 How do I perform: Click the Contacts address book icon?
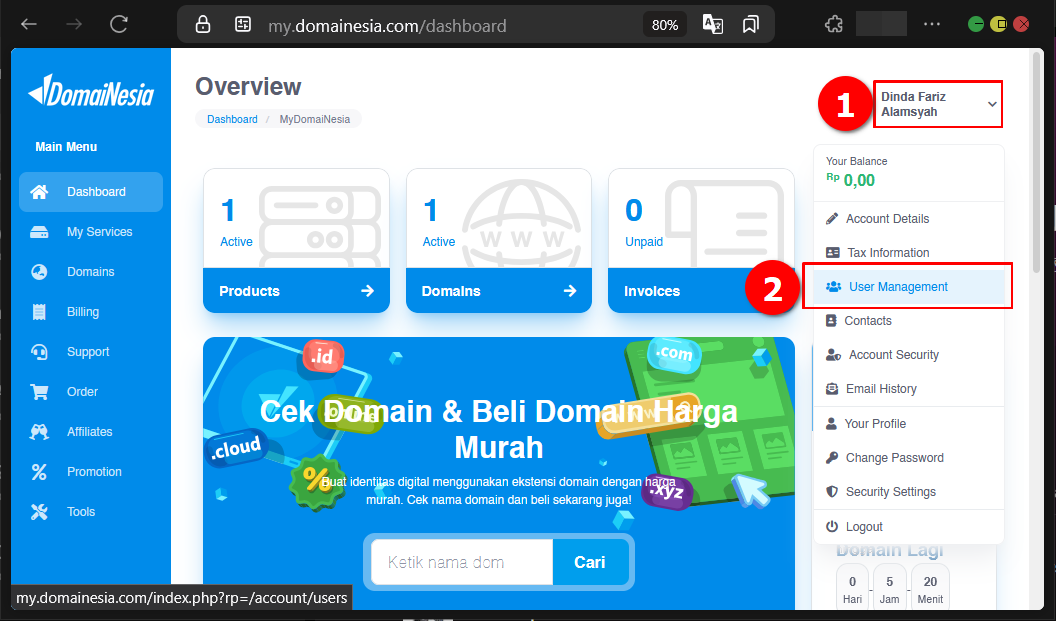coord(832,321)
